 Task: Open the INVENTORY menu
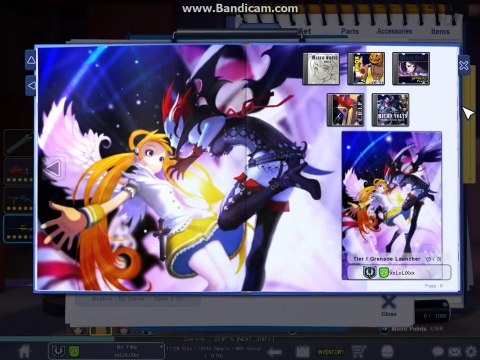point(330,352)
